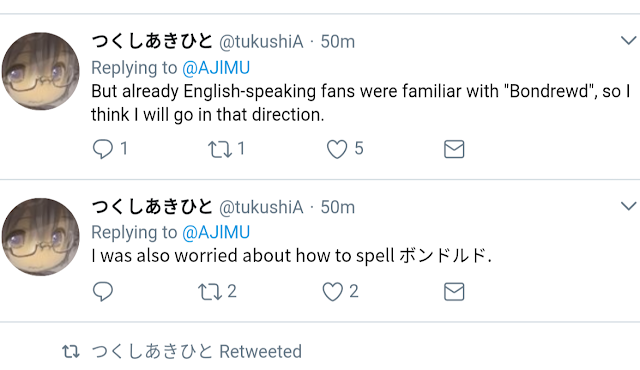Viewport: 640px width, 370px height.
Task: Reply to the "Bondrewd" tweet
Action: 102,149
